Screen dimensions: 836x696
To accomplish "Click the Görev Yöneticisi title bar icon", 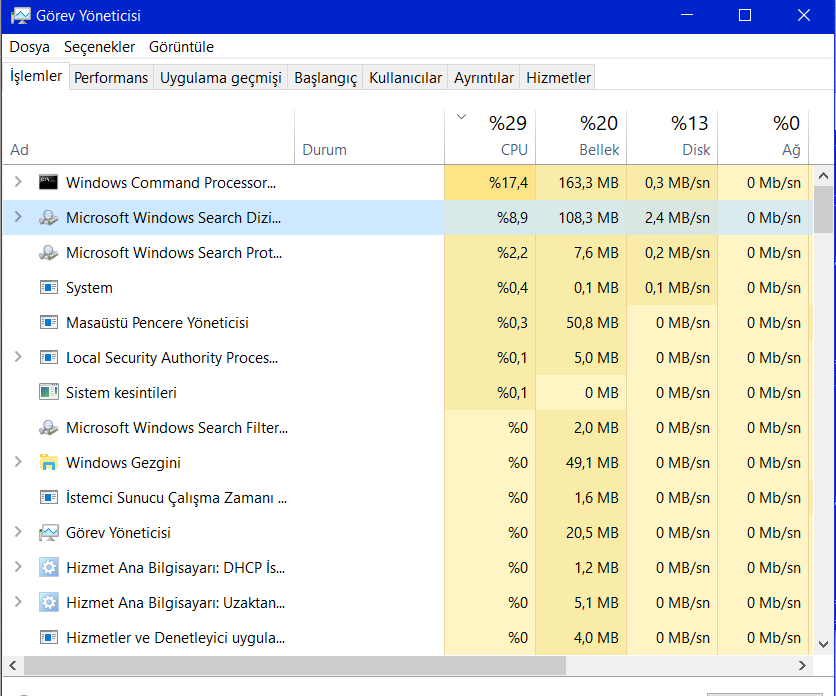I will pyautogui.click(x=20, y=15).
